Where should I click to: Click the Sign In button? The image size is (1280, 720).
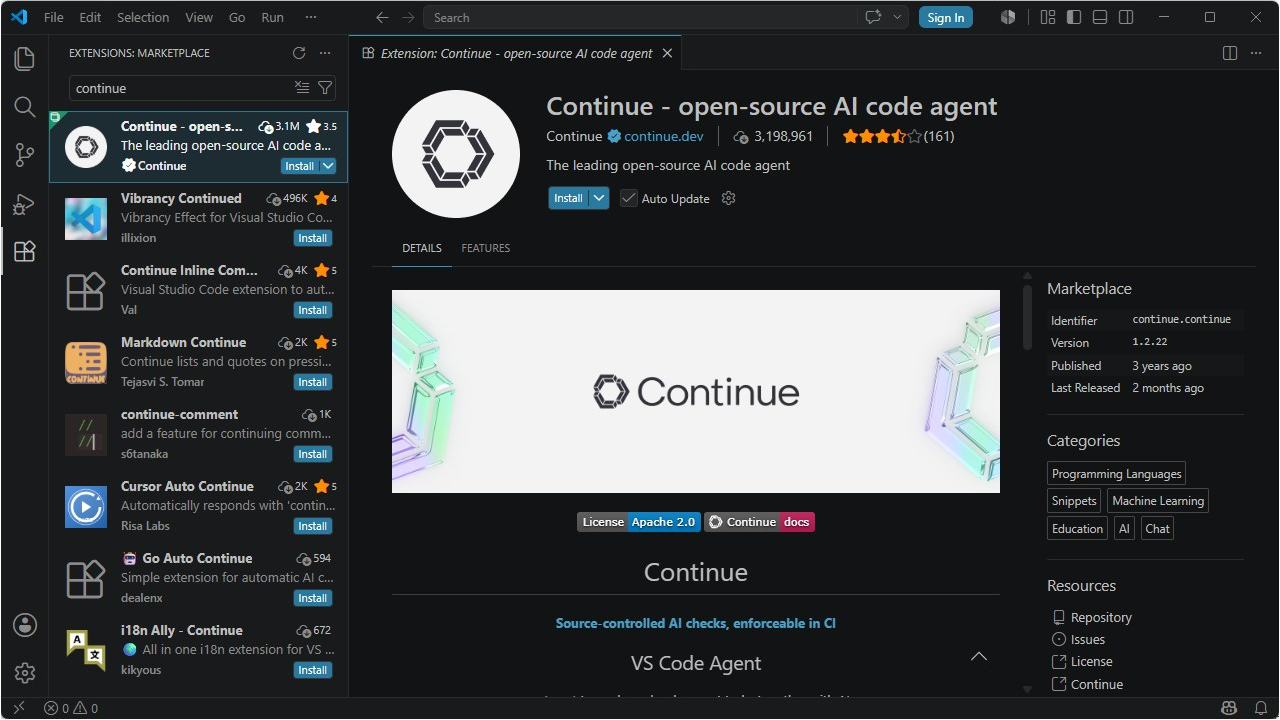pyautogui.click(x=946, y=17)
